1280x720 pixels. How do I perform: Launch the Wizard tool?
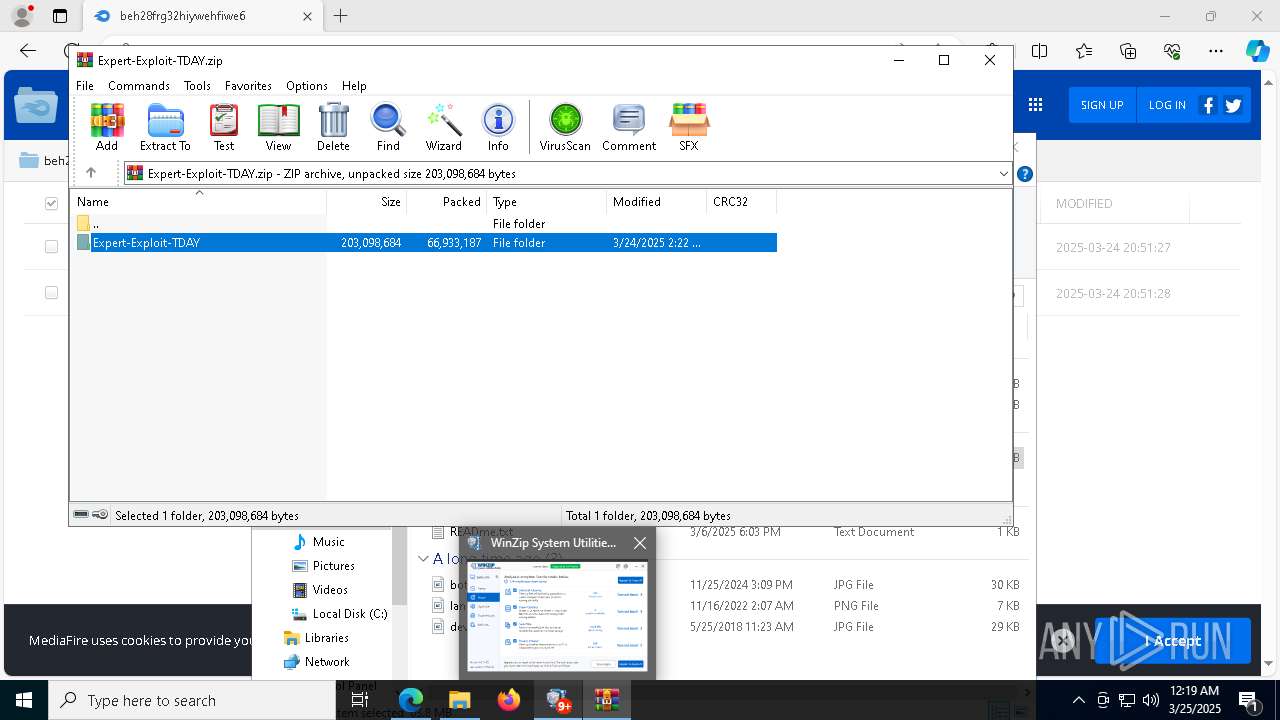(443, 127)
